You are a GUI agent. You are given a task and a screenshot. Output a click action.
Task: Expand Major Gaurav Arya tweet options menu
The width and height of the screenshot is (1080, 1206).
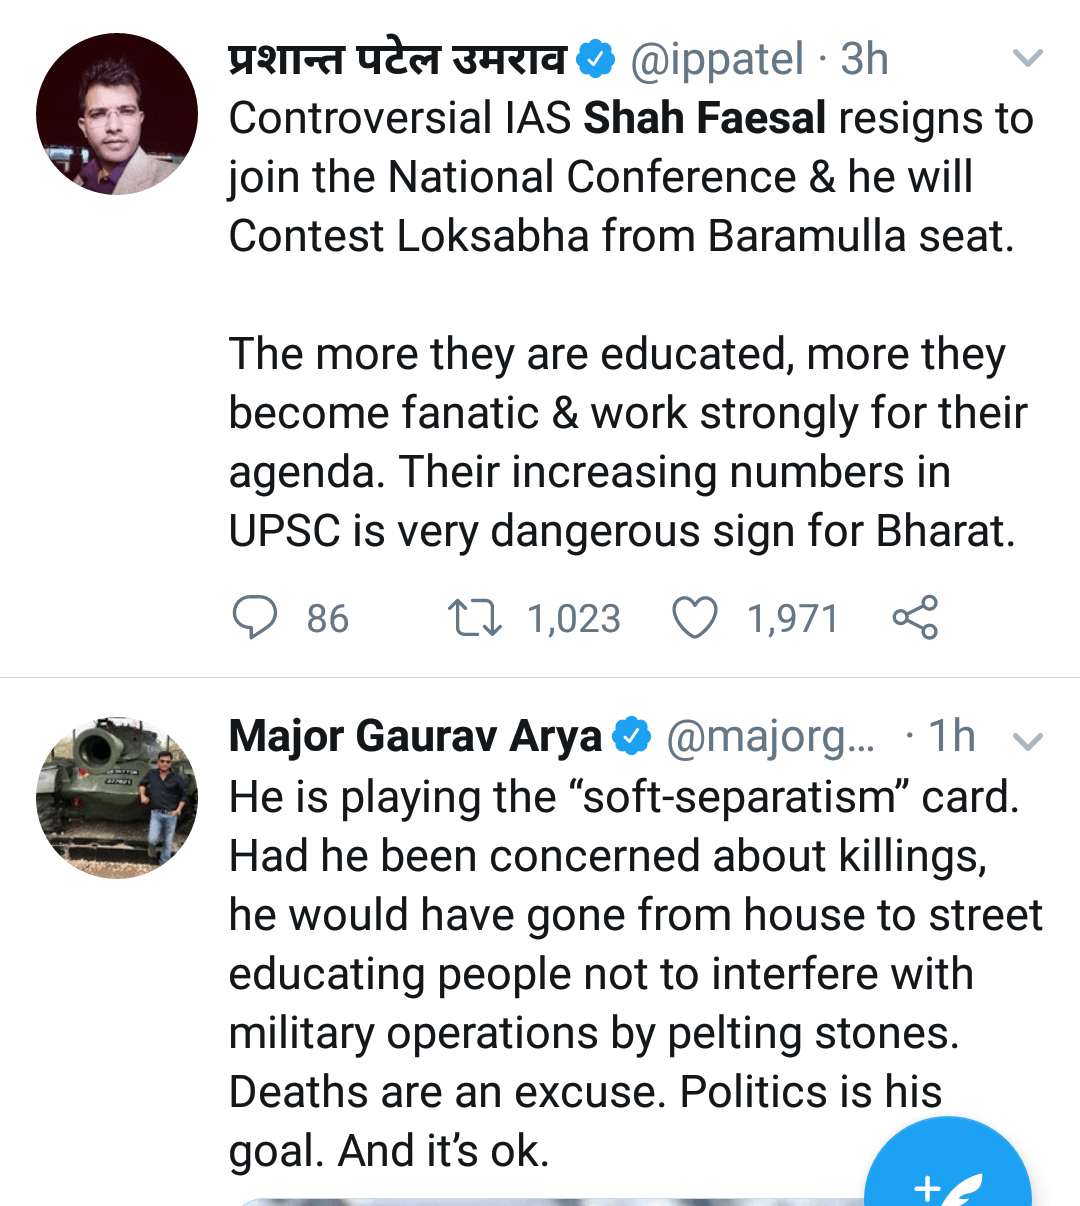(1028, 740)
